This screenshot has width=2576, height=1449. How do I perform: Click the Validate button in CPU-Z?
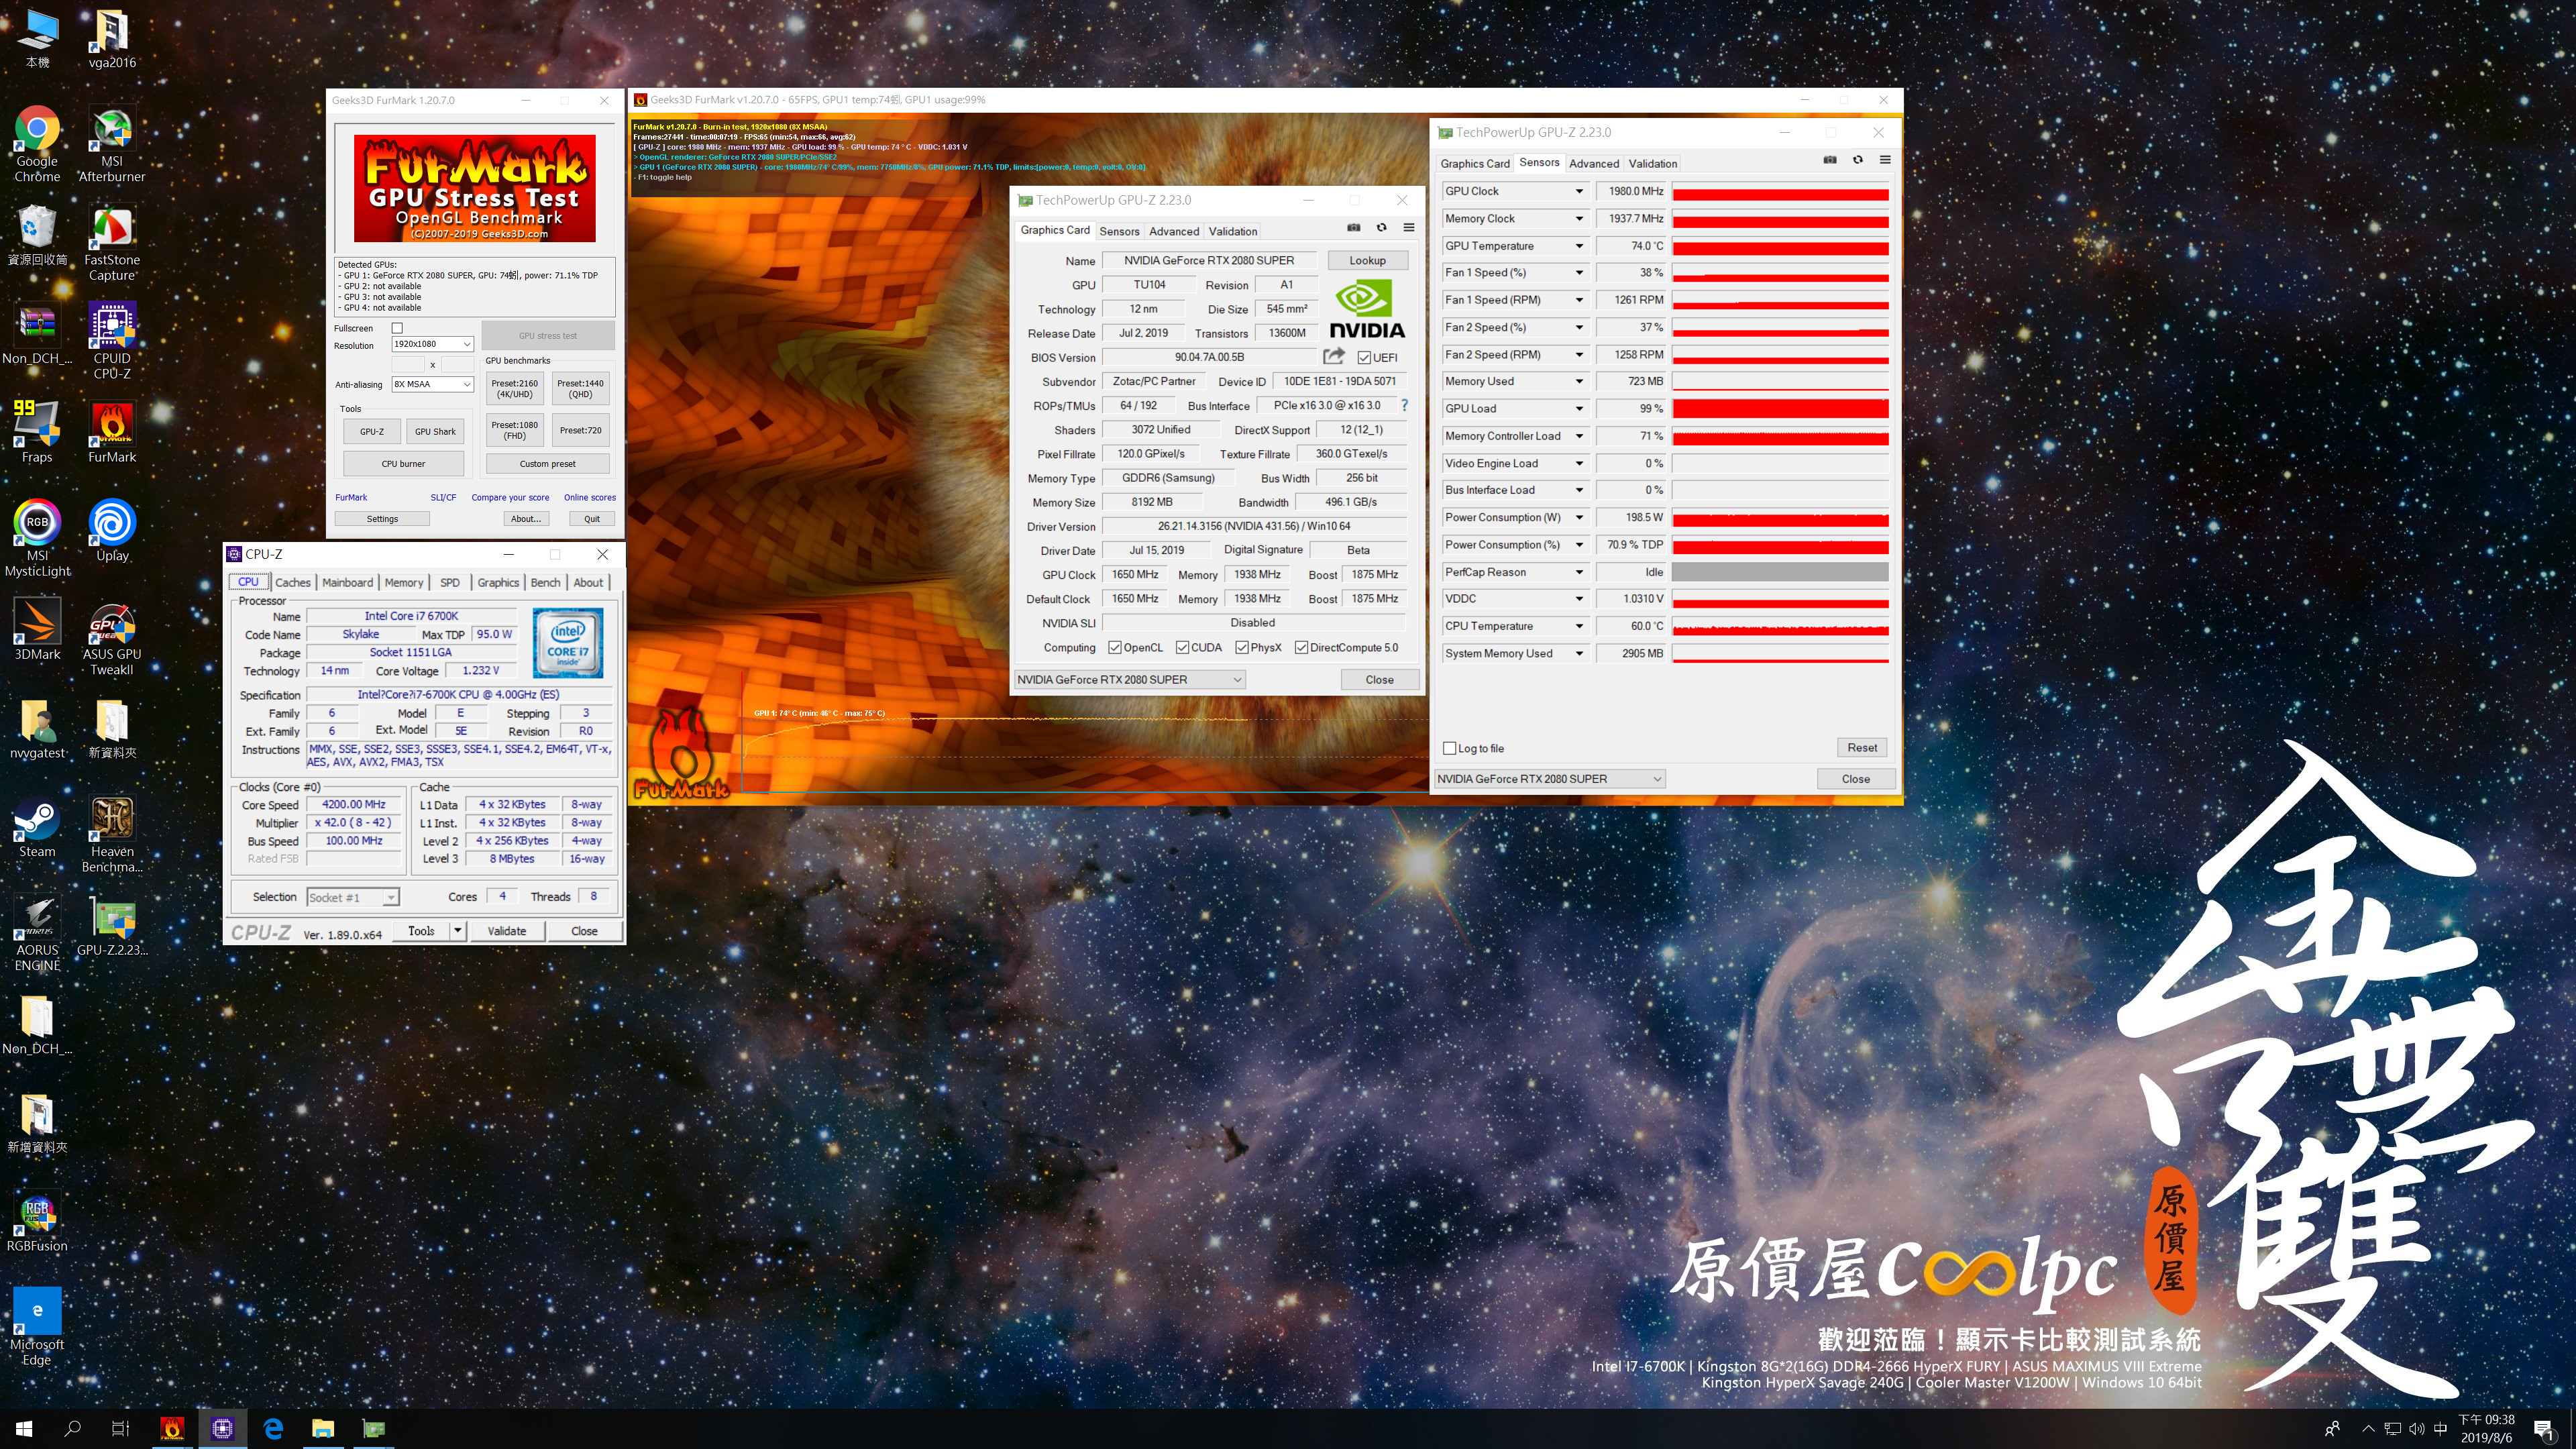(507, 931)
